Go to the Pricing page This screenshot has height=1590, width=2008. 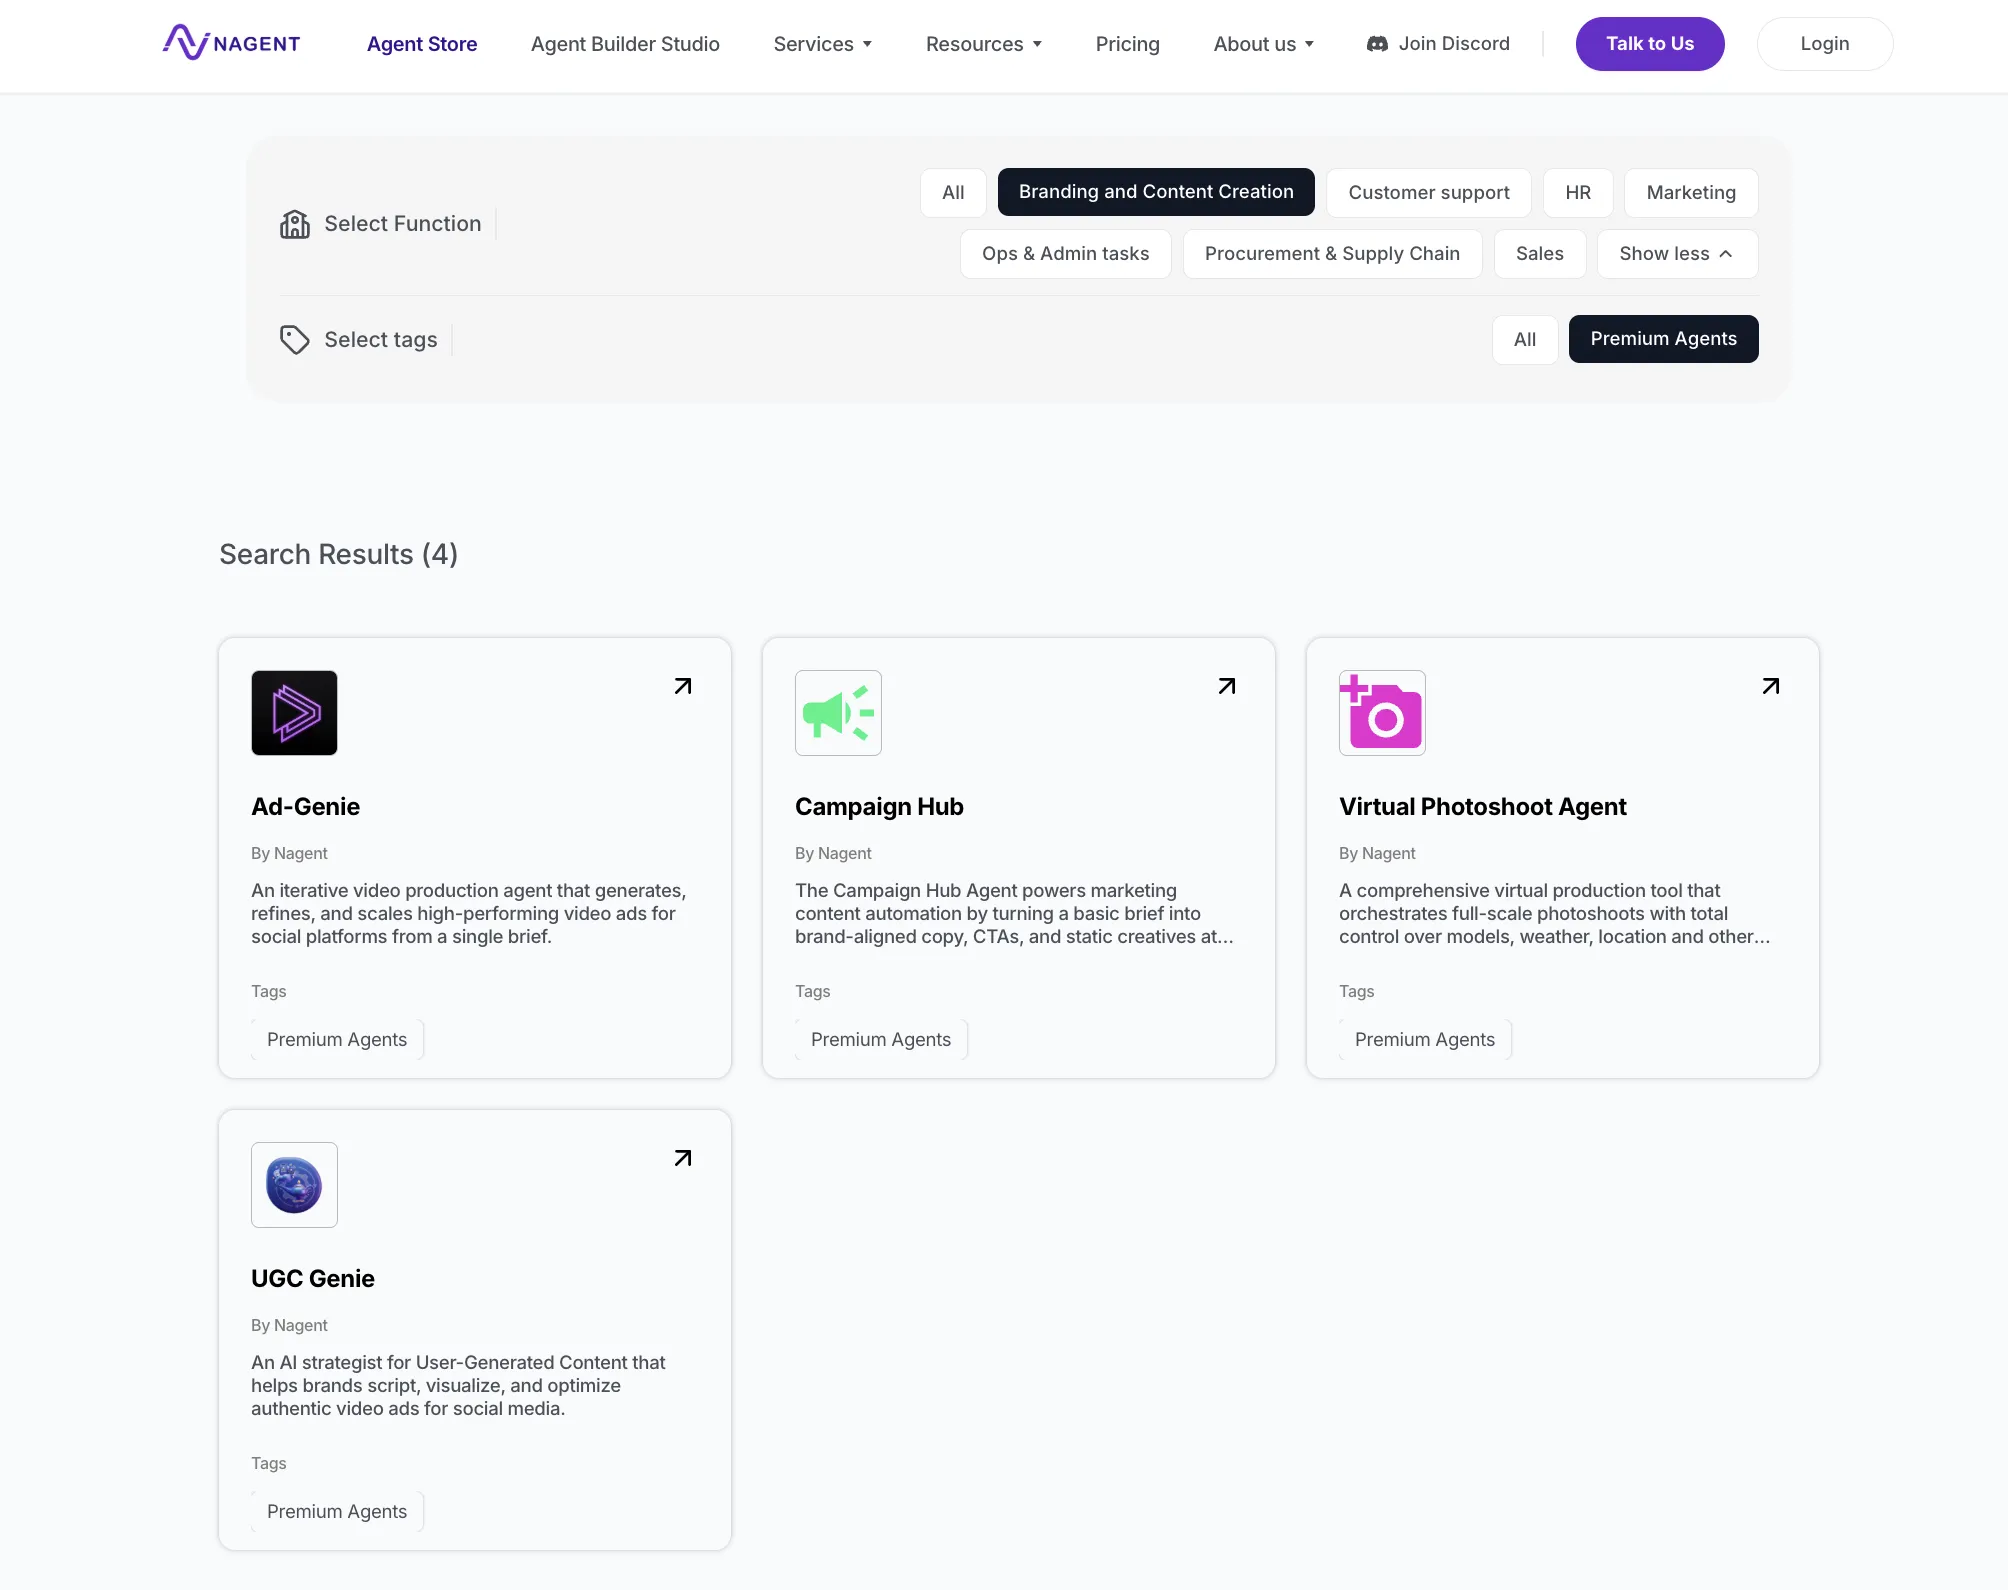click(x=1127, y=44)
